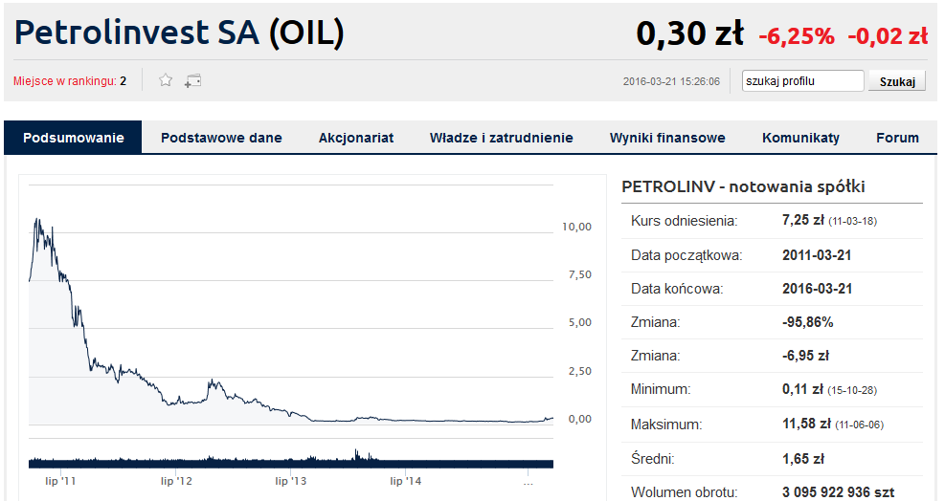
Task: Select Władze i zatrudnienie tab
Action: coord(501,137)
